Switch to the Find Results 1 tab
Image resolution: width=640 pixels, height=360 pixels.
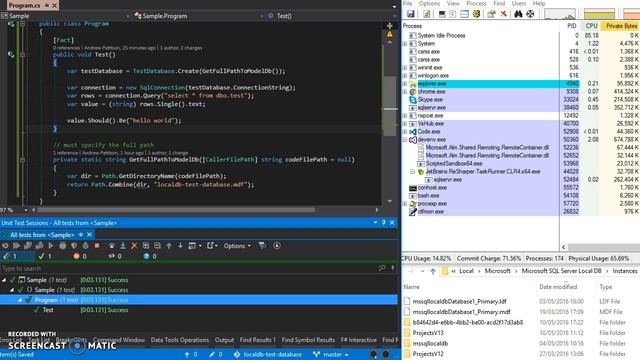[258, 340]
